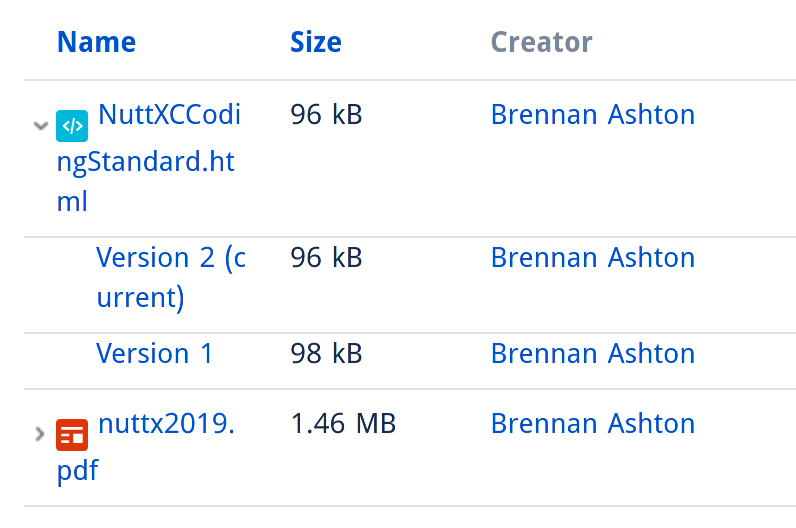Open Version 2 (current) link
Image resolution: width=796 pixels, height=528 pixels.
(171, 277)
